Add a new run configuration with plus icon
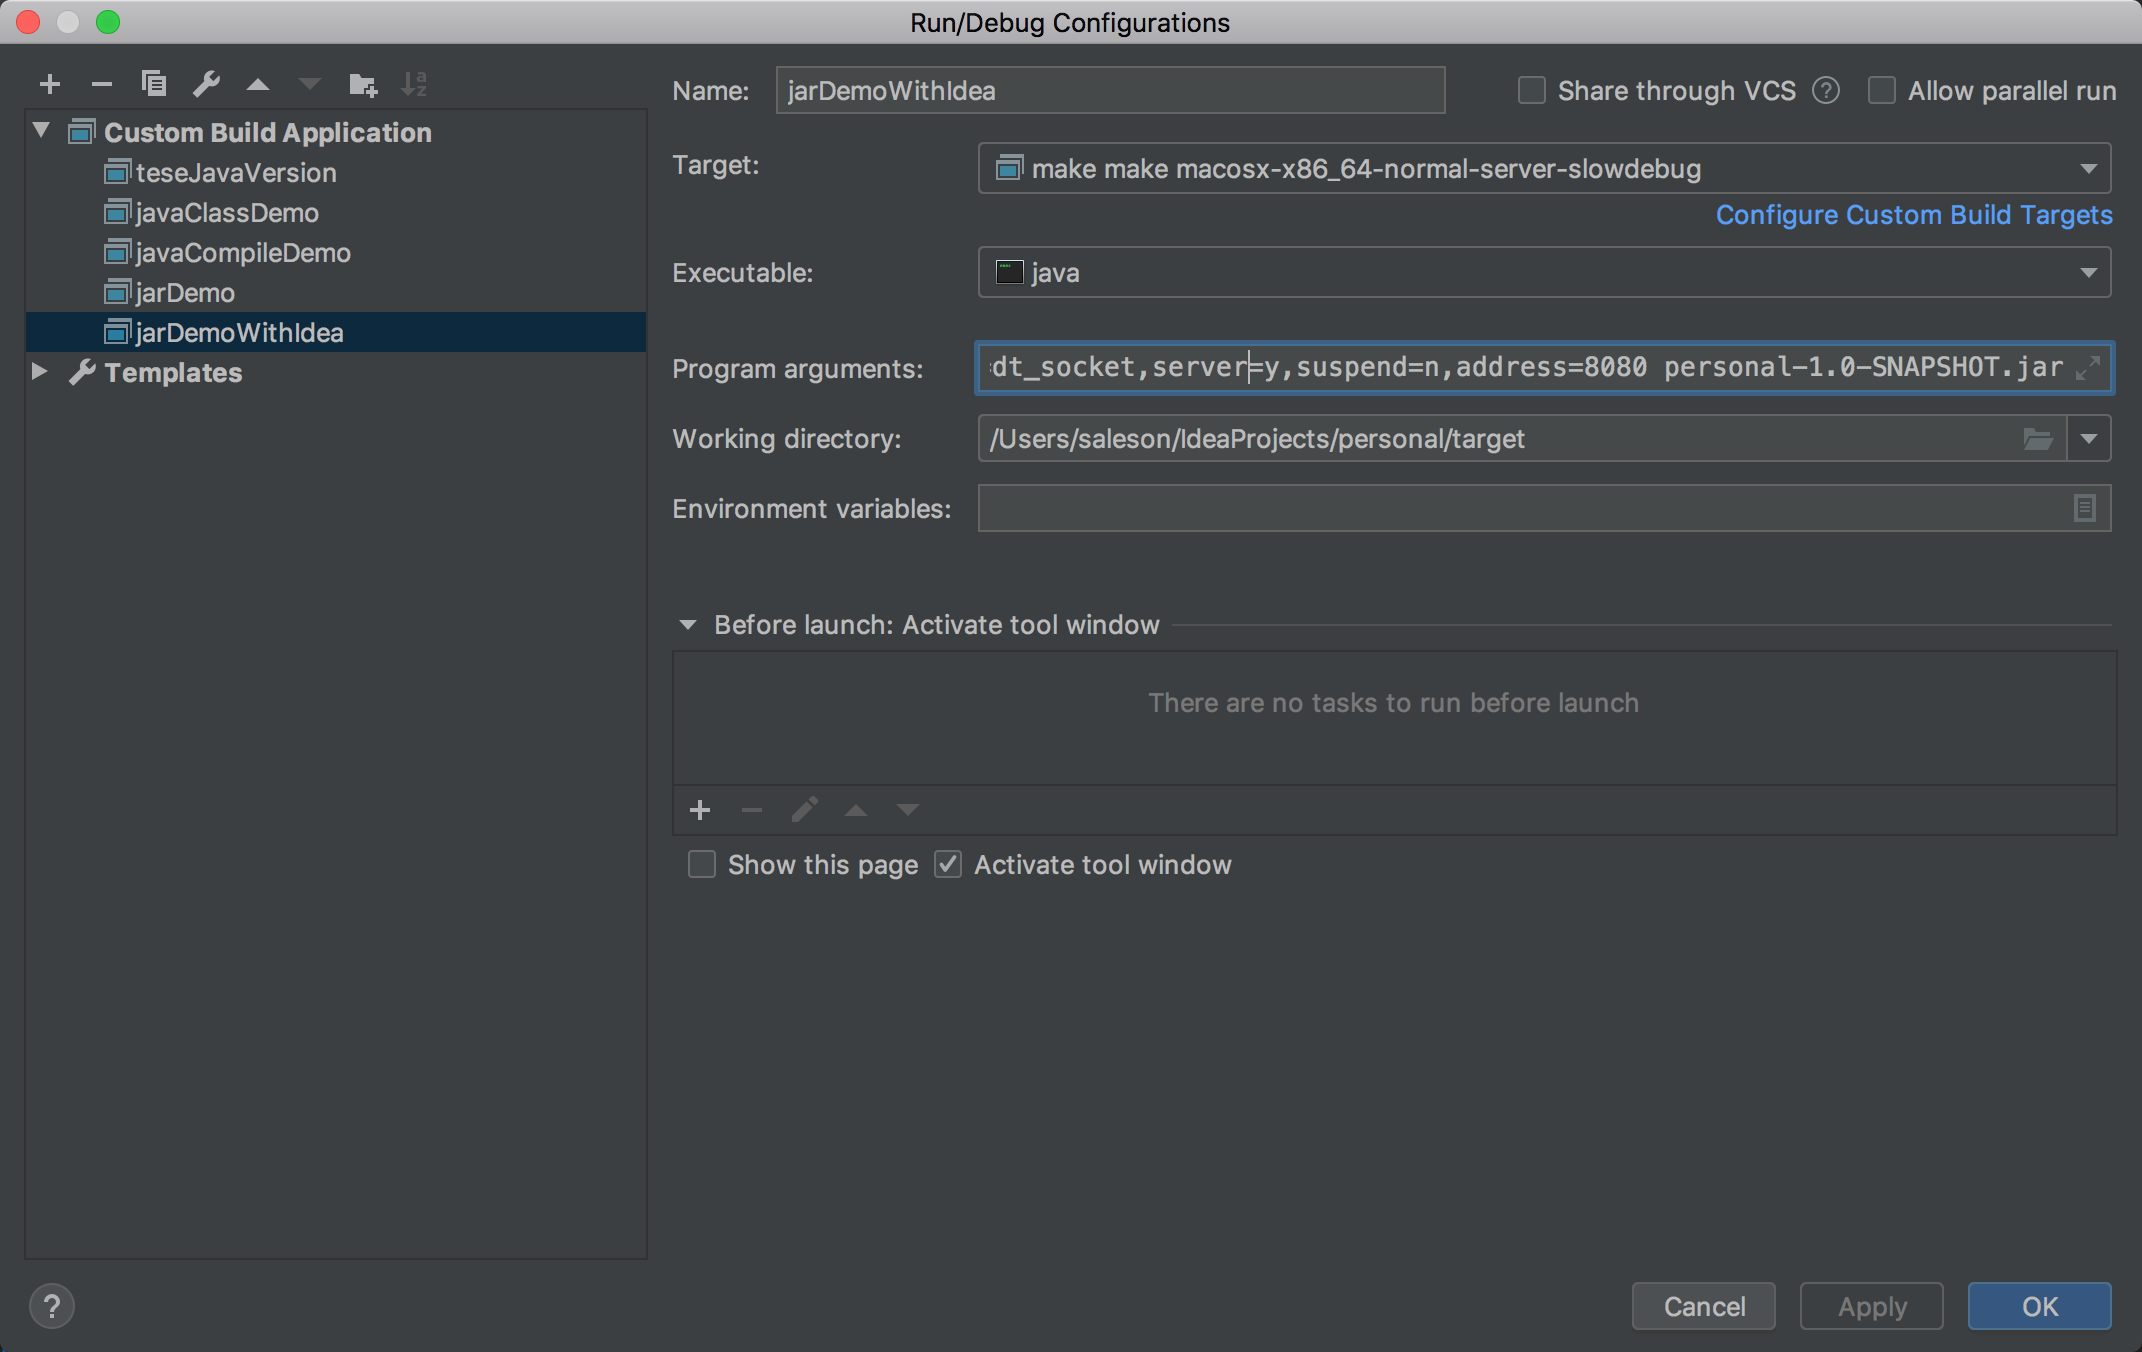The width and height of the screenshot is (2142, 1352). point(50,84)
